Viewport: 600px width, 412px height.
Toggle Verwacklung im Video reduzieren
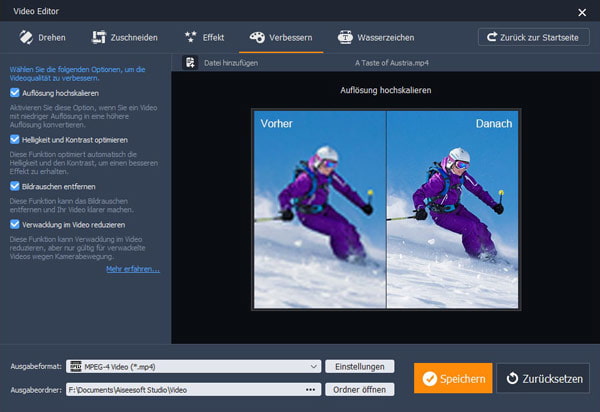[x=14, y=224]
